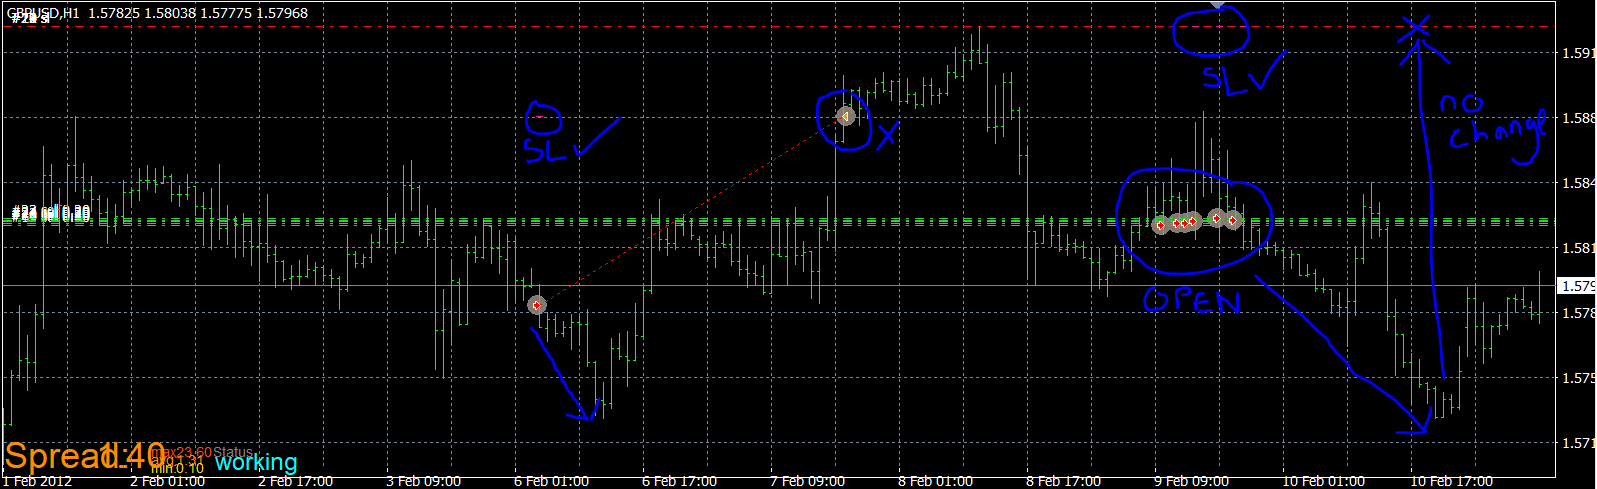
Task: Click the price axis label 1.591
Action: tap(1578, 53)
